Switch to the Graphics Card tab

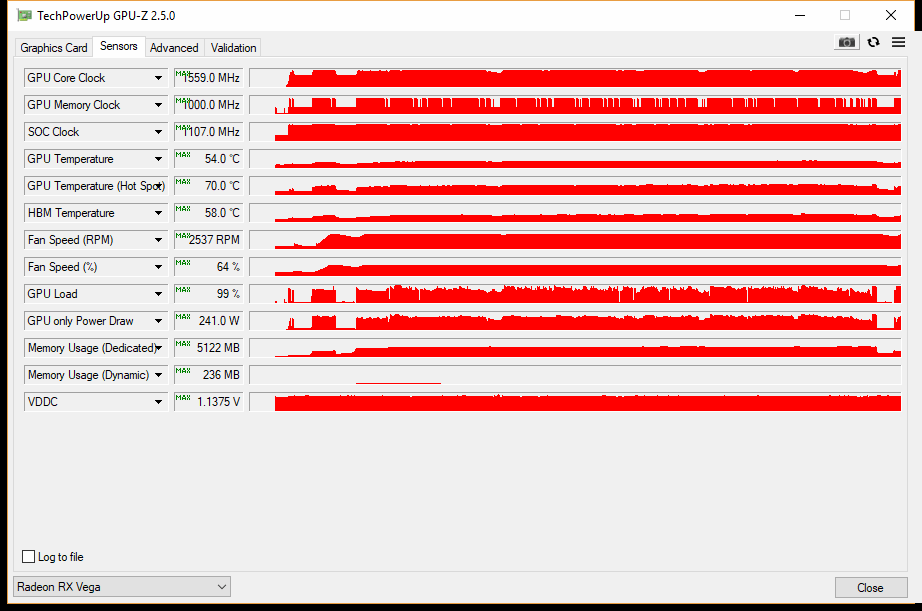tap(54, 48)
